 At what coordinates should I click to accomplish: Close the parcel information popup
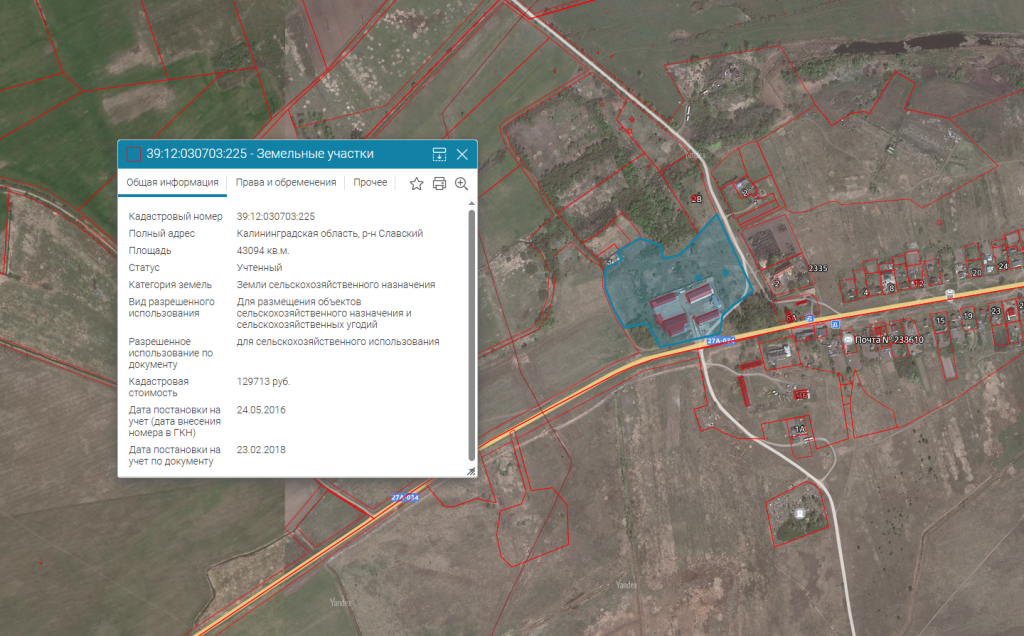point(462,154)
